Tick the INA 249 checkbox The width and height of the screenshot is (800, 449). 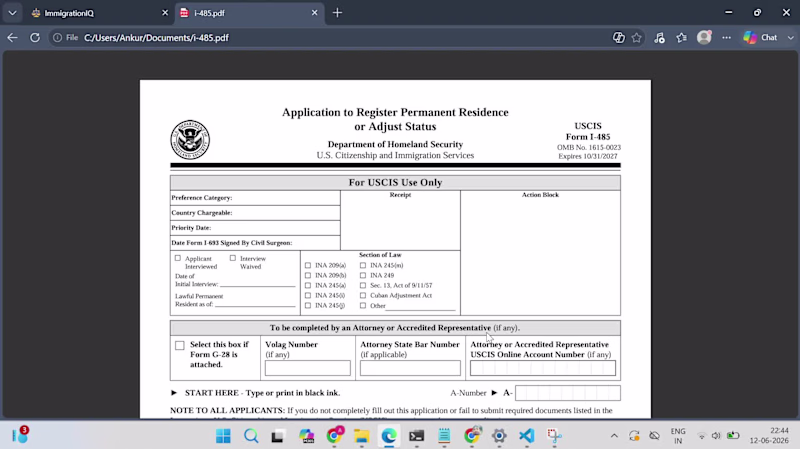363,276
